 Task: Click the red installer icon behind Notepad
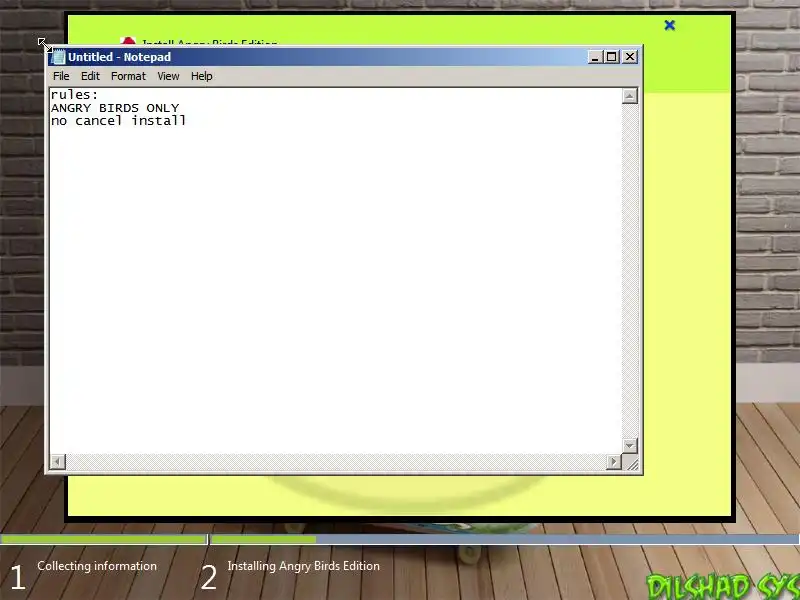[x=128, y=41]
